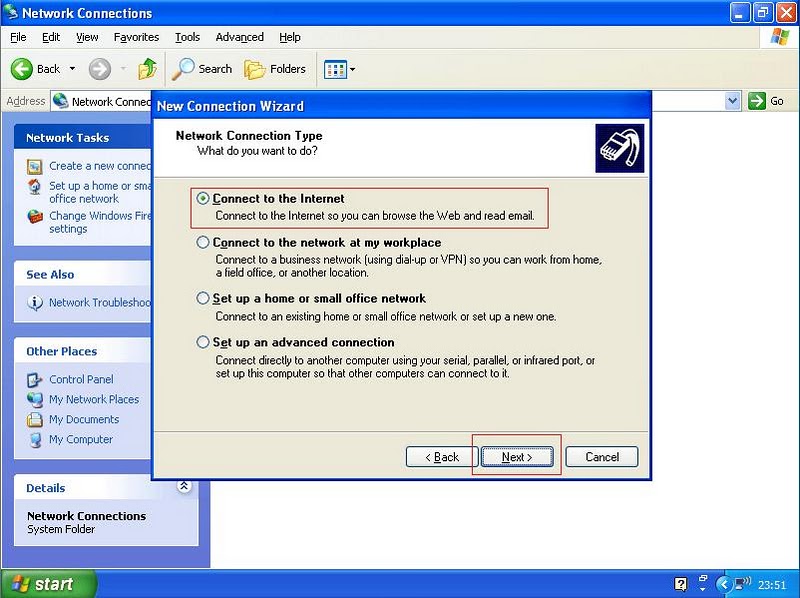Open the Tools menu

[187, 37]
